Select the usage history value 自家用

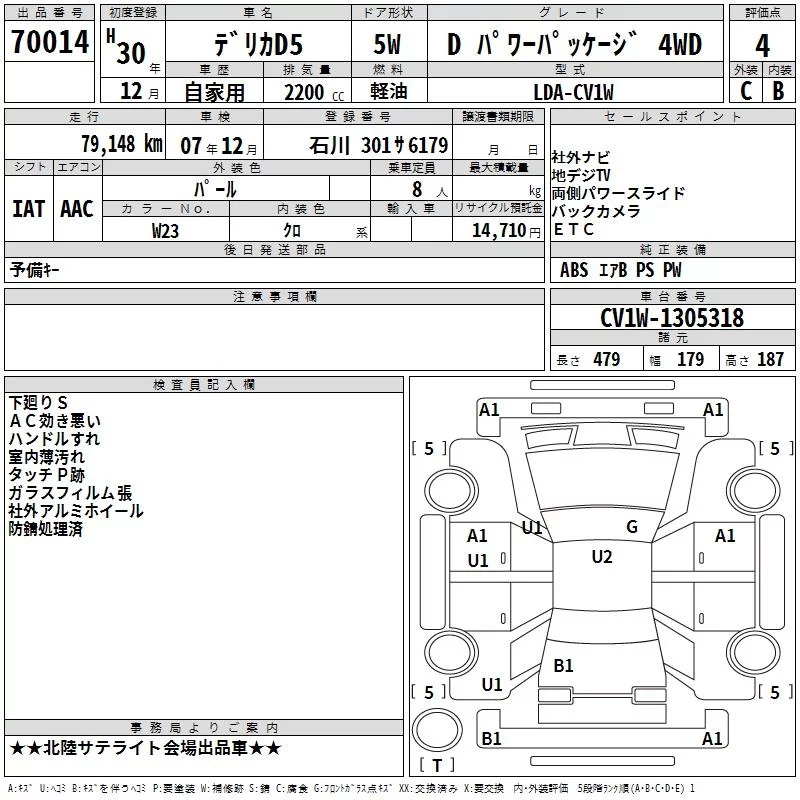click(x=214, y=92)
